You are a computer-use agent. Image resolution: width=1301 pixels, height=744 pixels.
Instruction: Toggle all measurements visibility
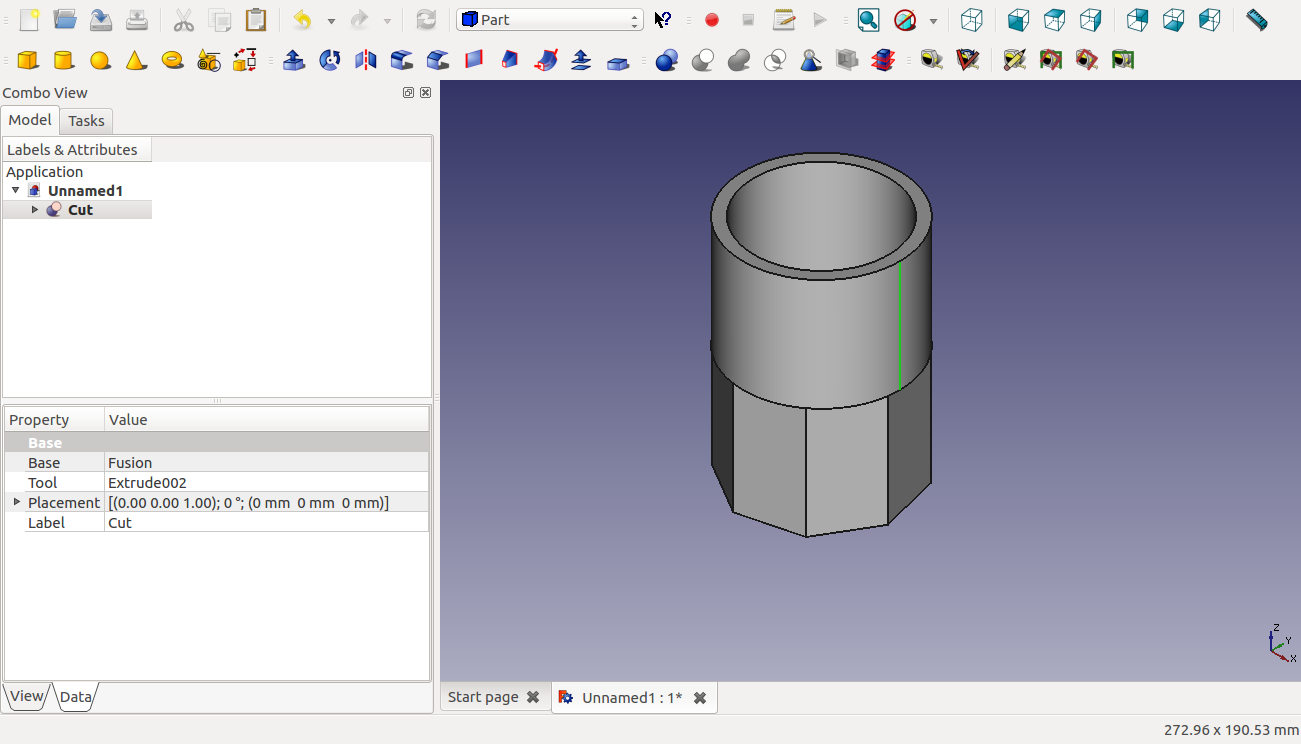(x=1051, y=60)
